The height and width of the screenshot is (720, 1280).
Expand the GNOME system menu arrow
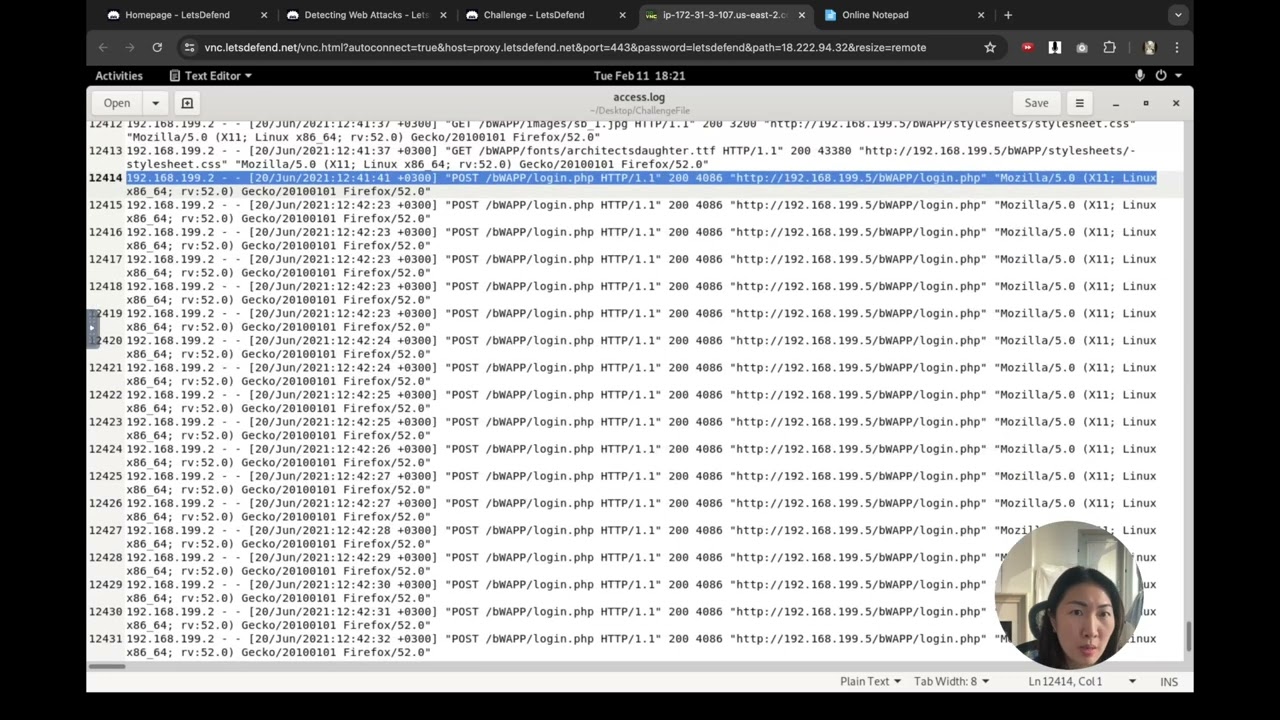(1179, 76)
